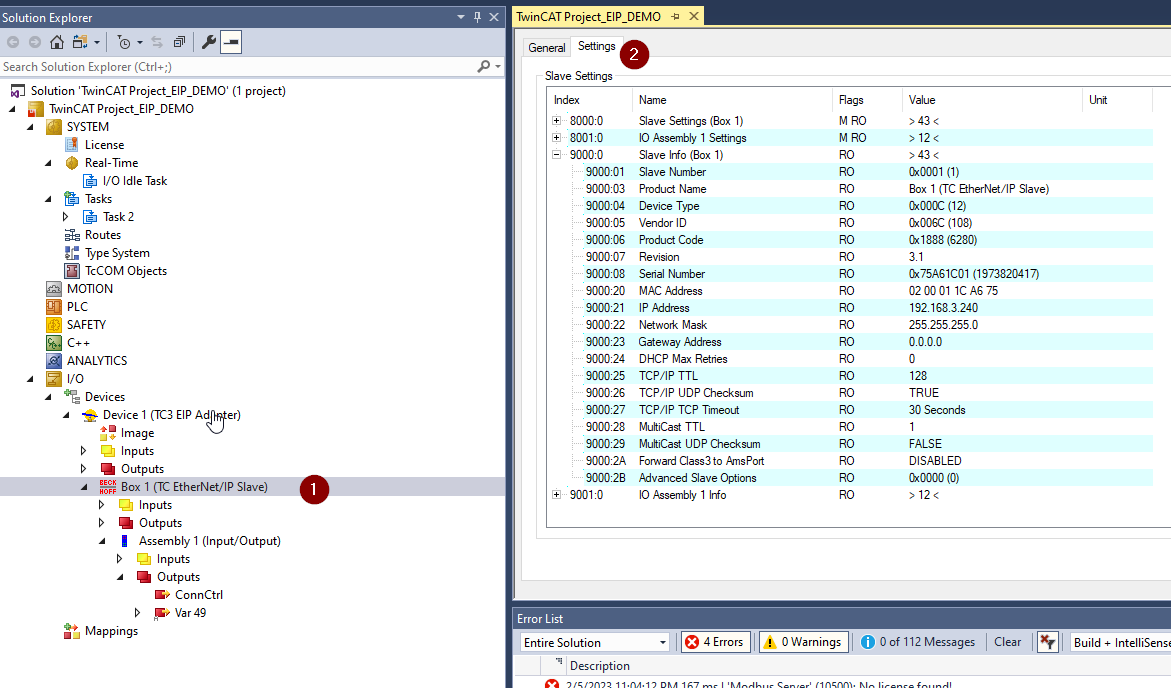Screen dimensions: 1171x688
Task: Pin the Solution Explorer panel
Action: (x=477, y=16)
